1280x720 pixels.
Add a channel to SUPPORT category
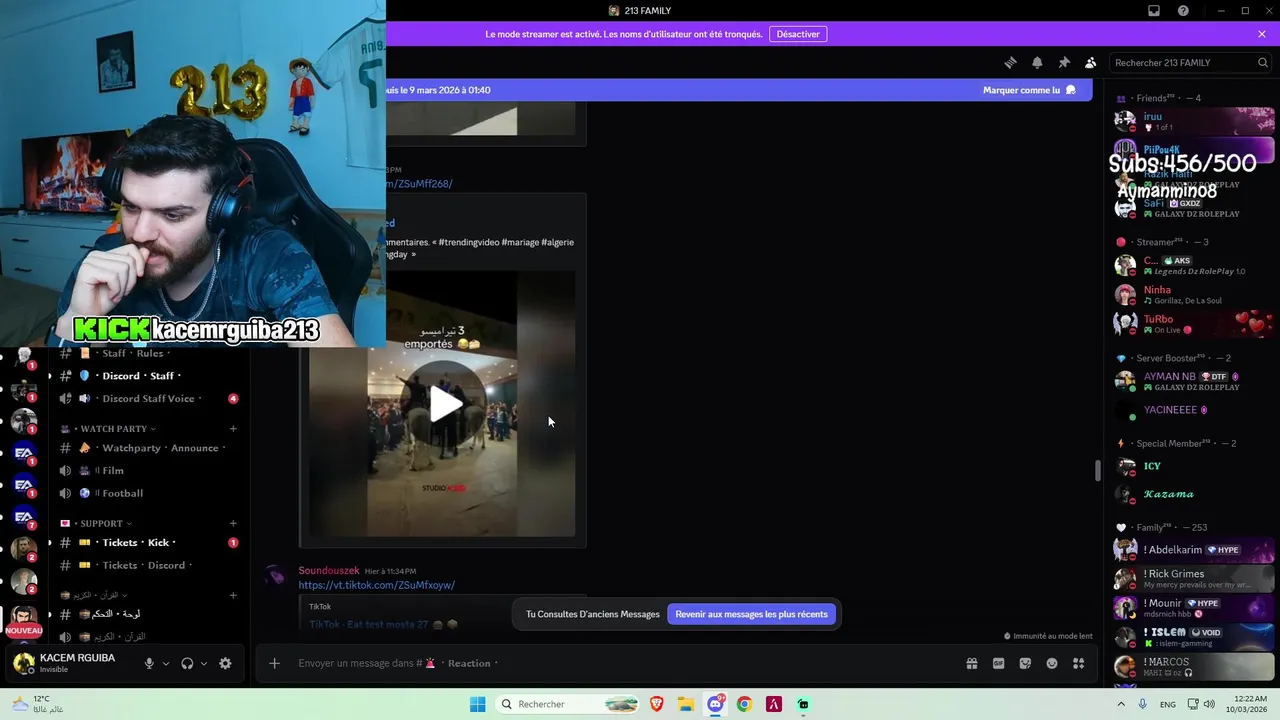tap(233, 524)
